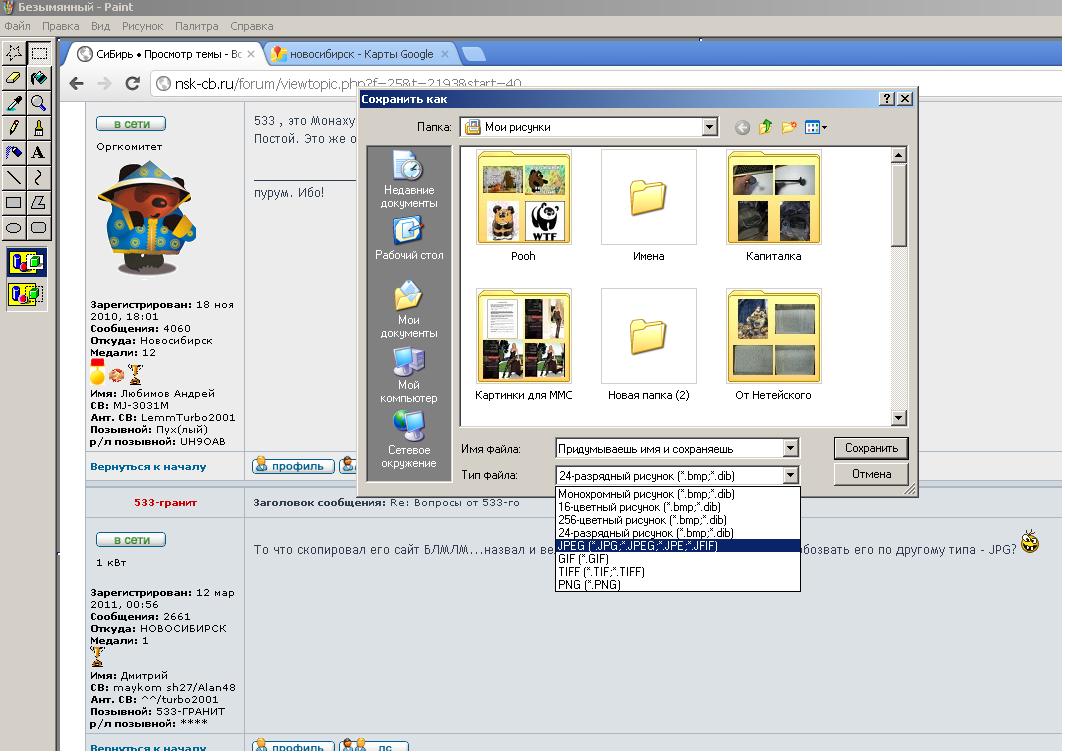Enable the opaque selection mode option

pos(26,263)
